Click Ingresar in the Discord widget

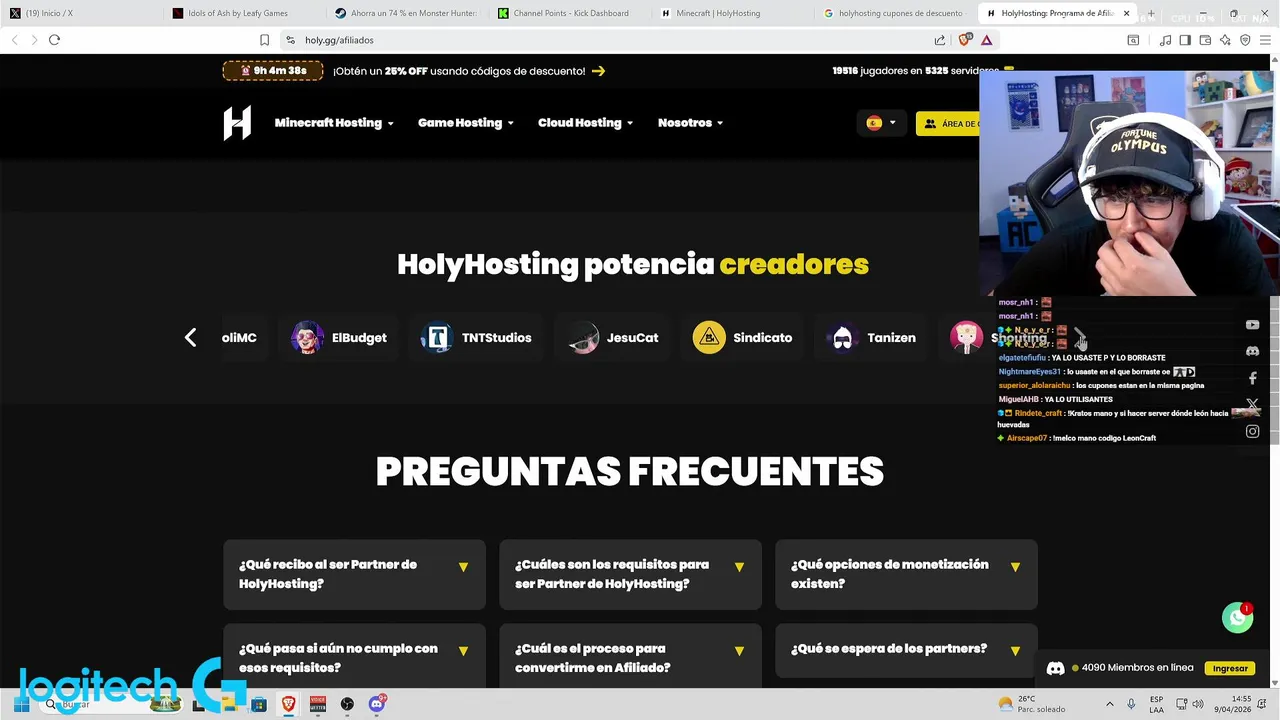[x=1230, y=668]
